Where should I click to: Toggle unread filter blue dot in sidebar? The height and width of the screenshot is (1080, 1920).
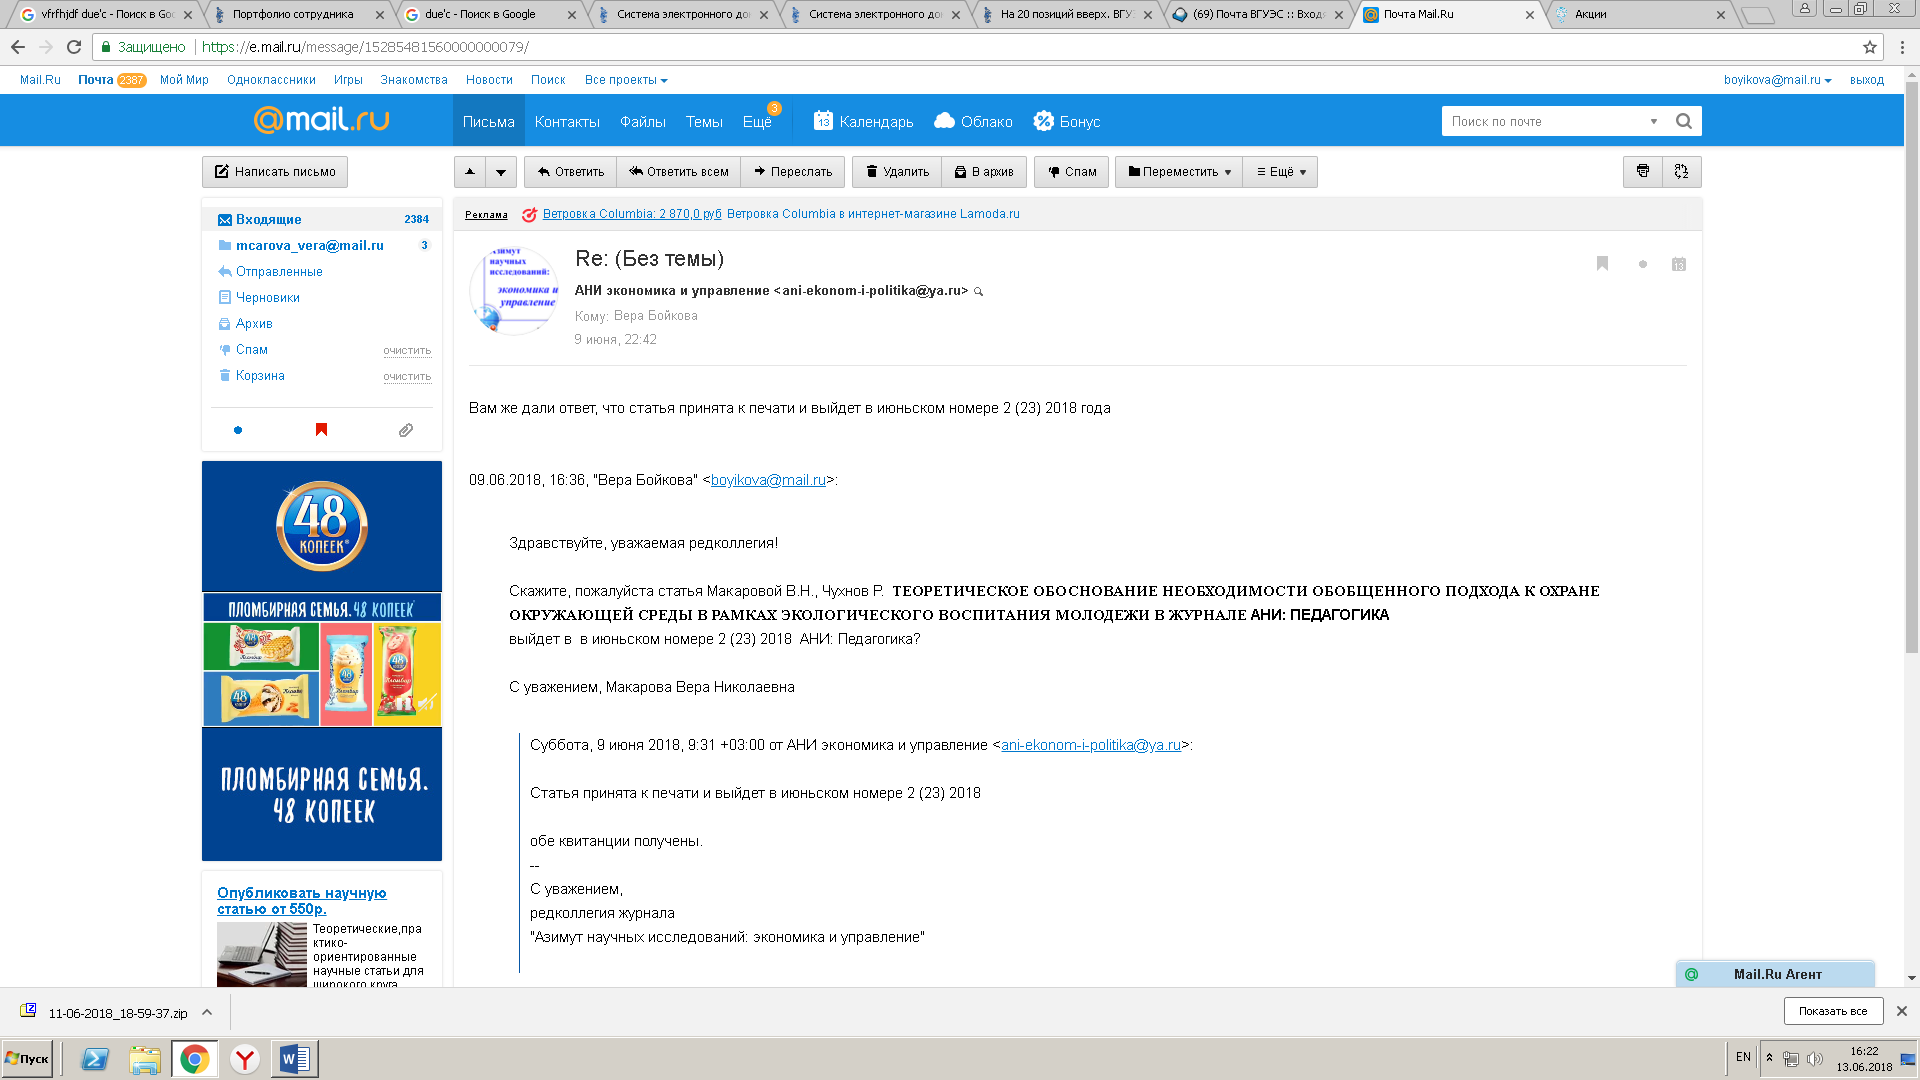[238, 430]
